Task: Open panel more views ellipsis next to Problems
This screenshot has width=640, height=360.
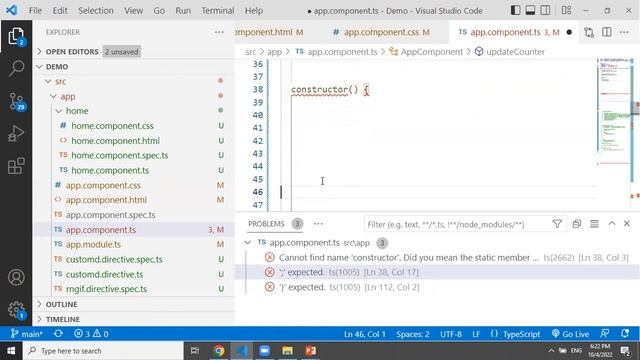Action: point(318,224)
